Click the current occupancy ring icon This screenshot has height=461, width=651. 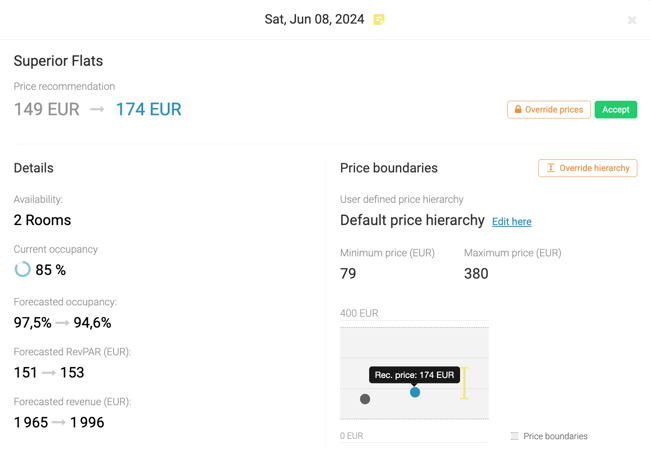[22, 269]
